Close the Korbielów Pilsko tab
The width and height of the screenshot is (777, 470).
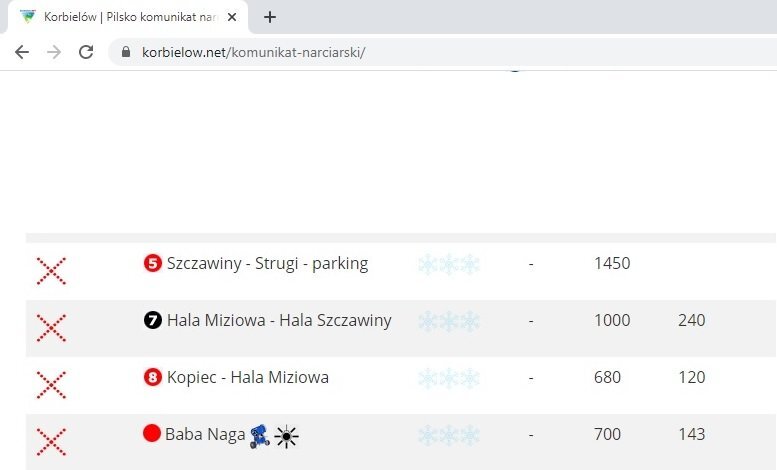[x=231, y=17]
